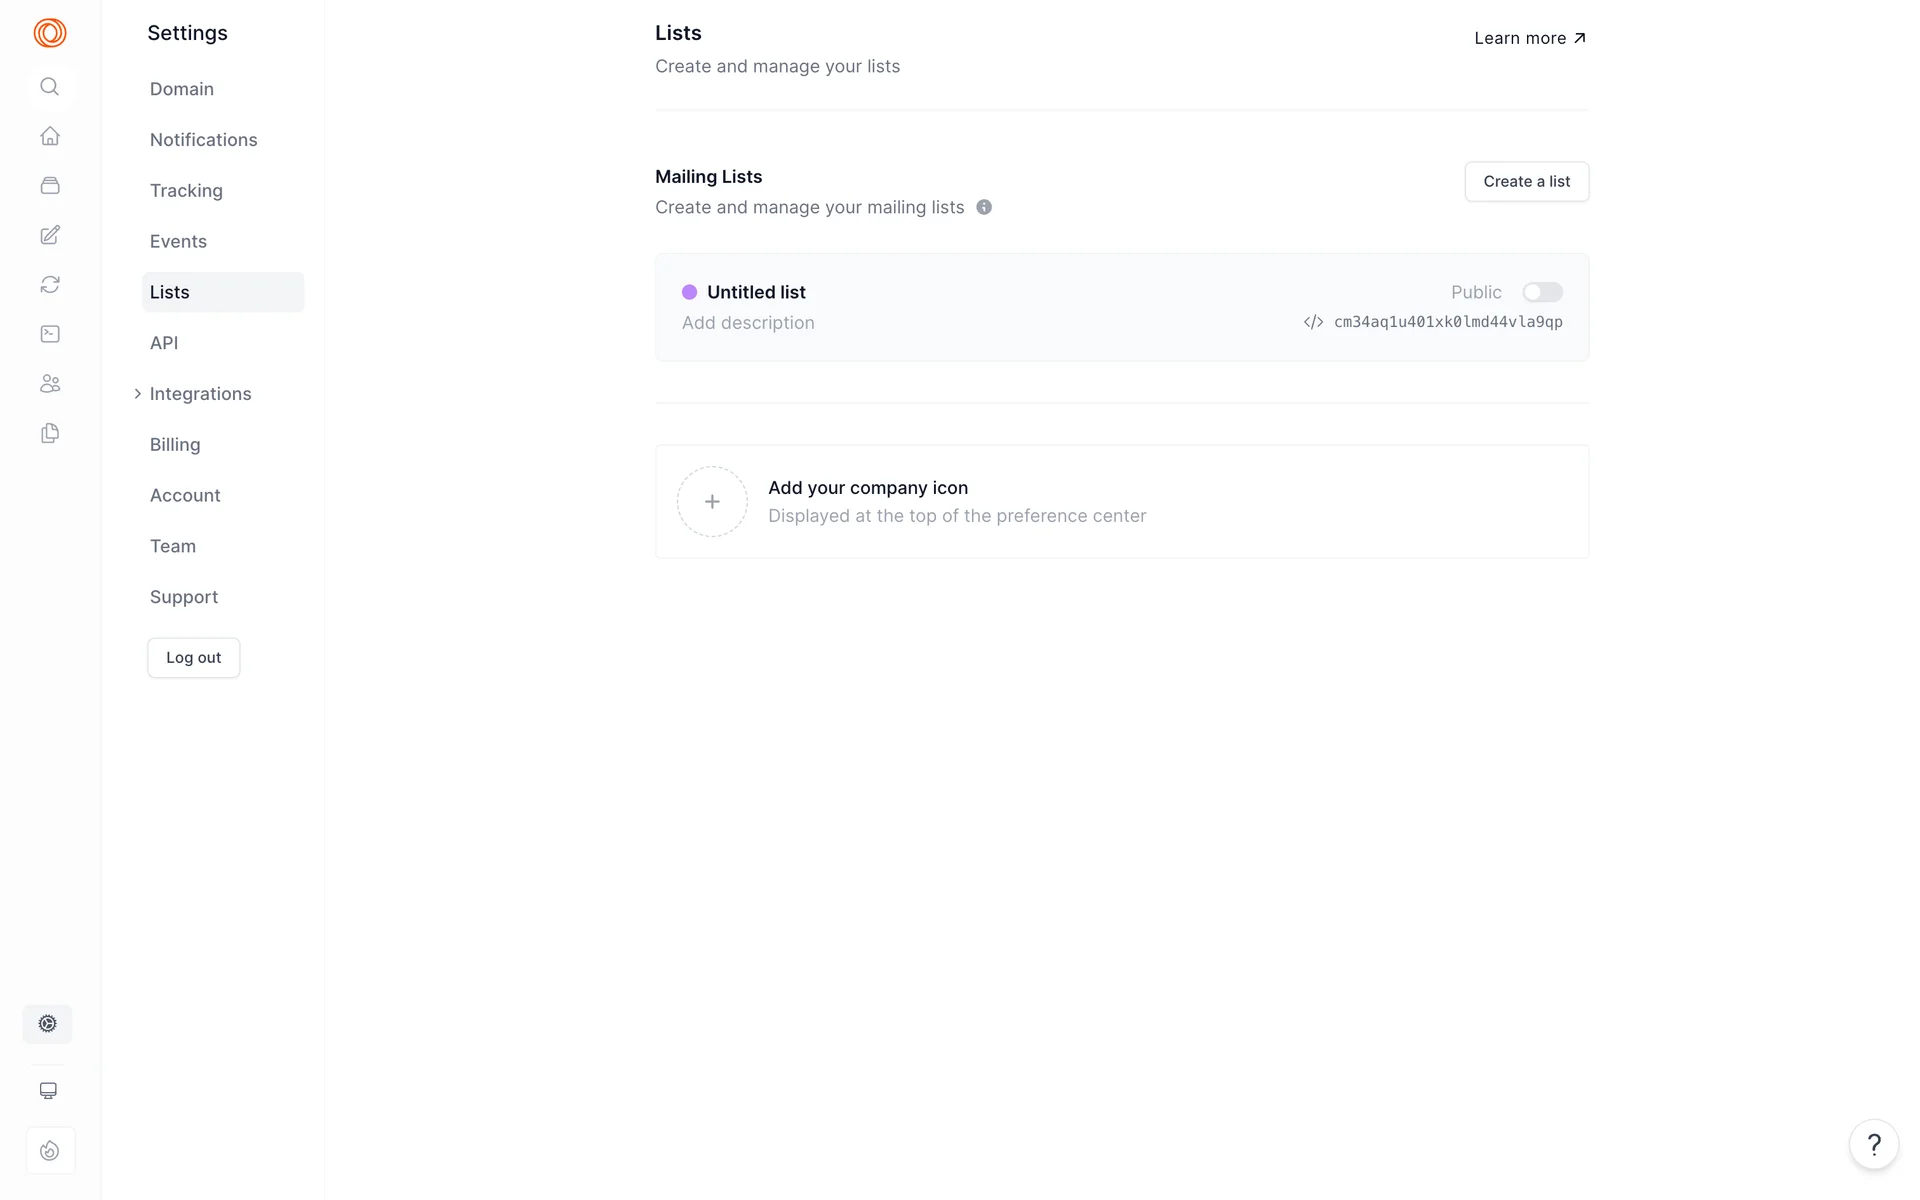Screen dimensions: 1920x1200
Task: Open the Learn more link
Action: coord(1529,38)
